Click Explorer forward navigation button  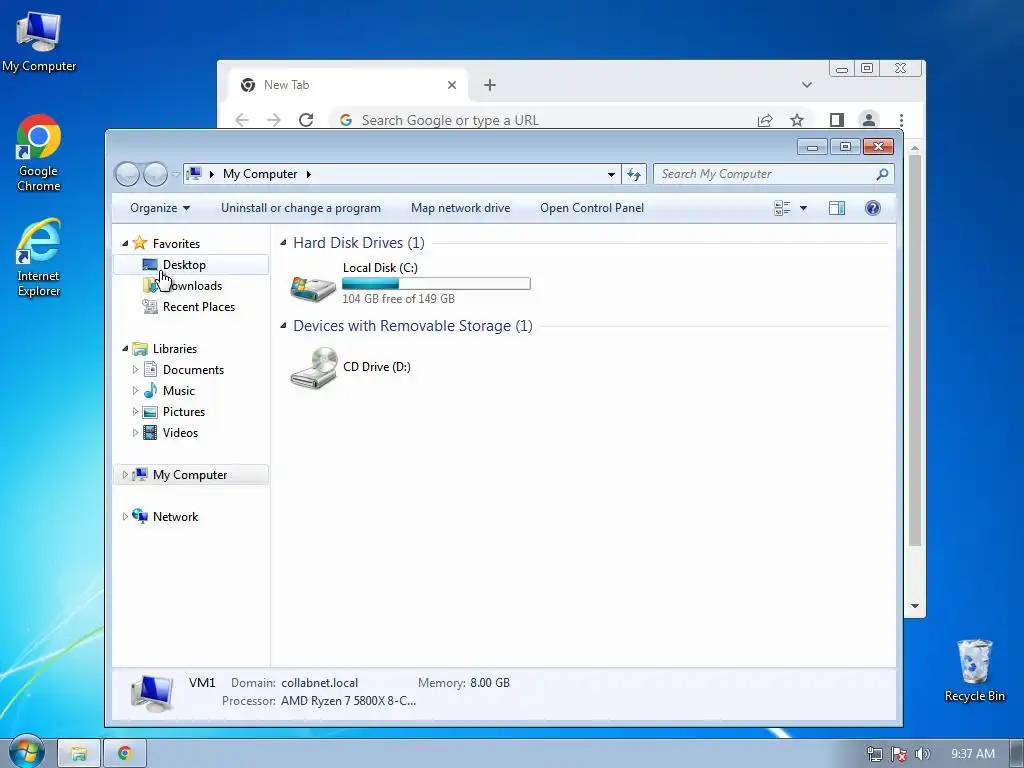155,174
